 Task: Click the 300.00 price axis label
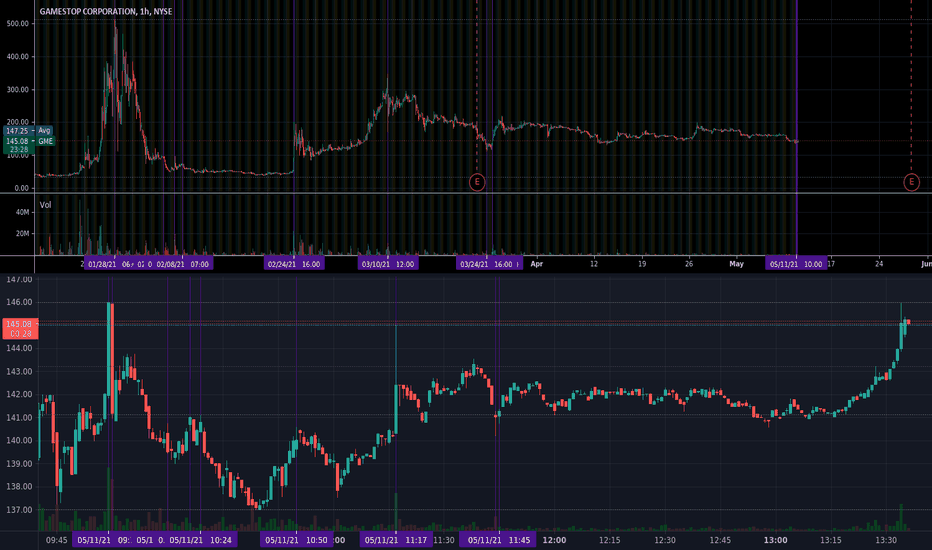pos(17,90)
